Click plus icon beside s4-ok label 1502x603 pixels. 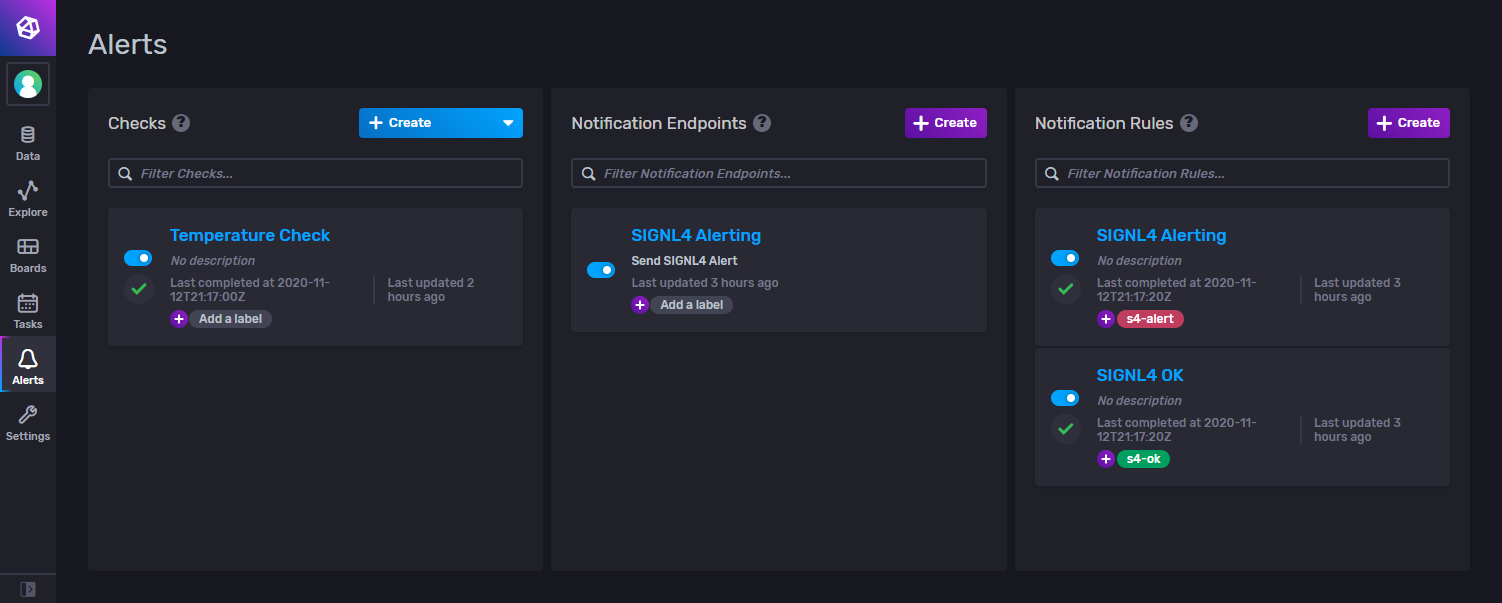[1105, 459]
